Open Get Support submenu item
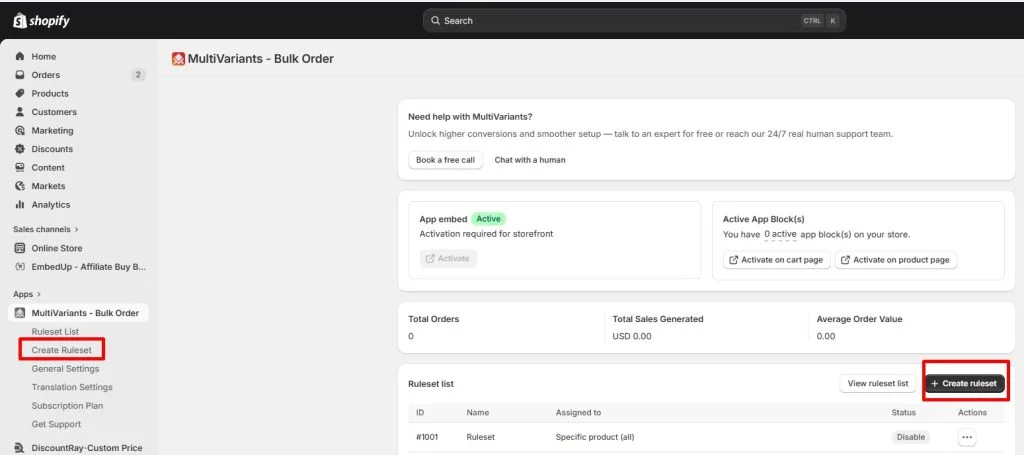 click(x=56, y=424)
